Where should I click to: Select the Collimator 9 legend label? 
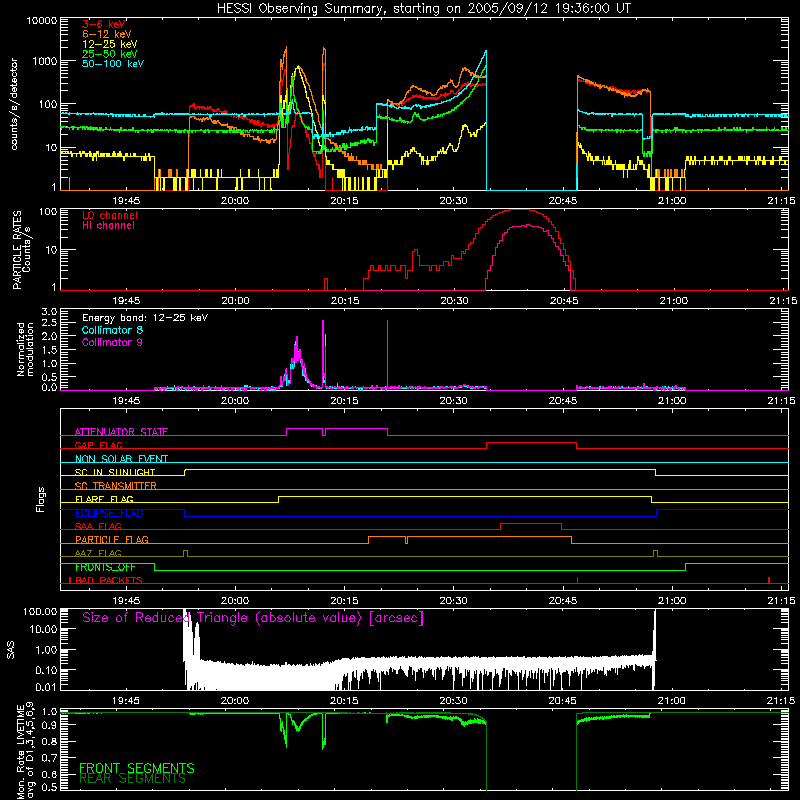coord(112,342)
